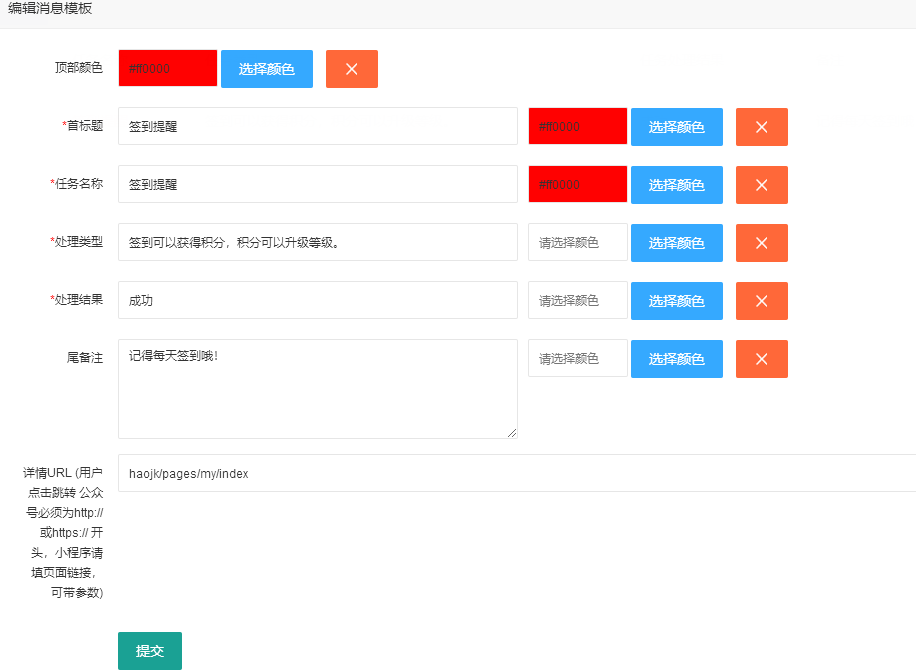Clear the 任务名称 color with X button
The height and width of the screenshot is (672, 916).
point(762,185)
